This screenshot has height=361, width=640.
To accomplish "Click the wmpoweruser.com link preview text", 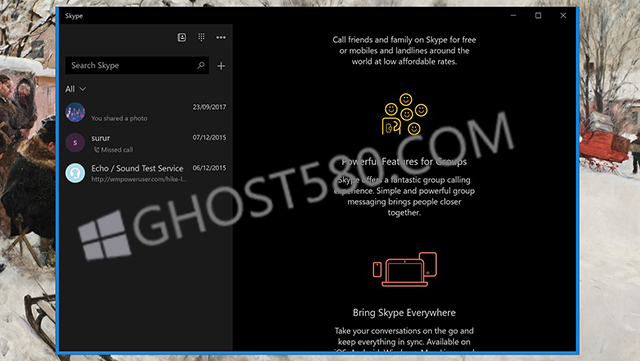I will coord(139,179).
